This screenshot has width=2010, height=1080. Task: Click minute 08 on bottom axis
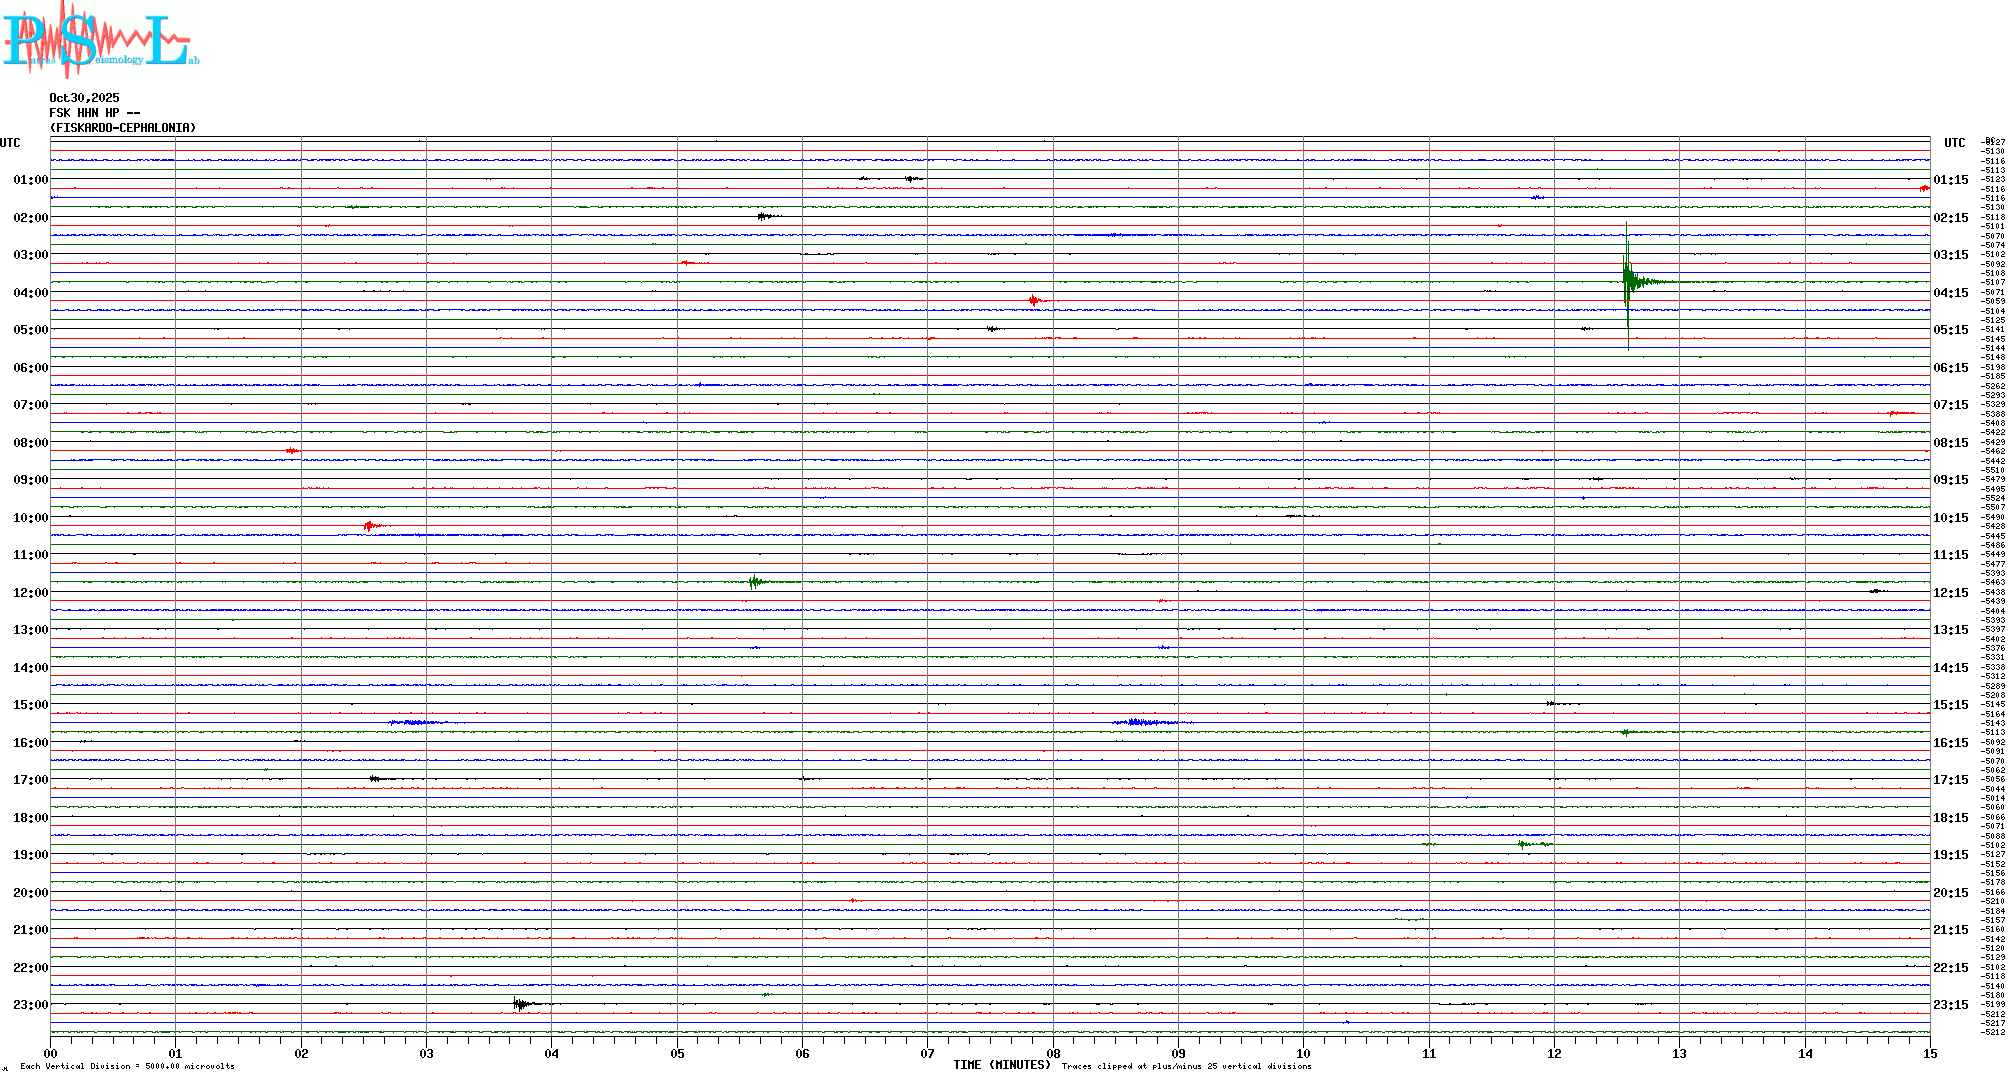click(1053, 1053)
